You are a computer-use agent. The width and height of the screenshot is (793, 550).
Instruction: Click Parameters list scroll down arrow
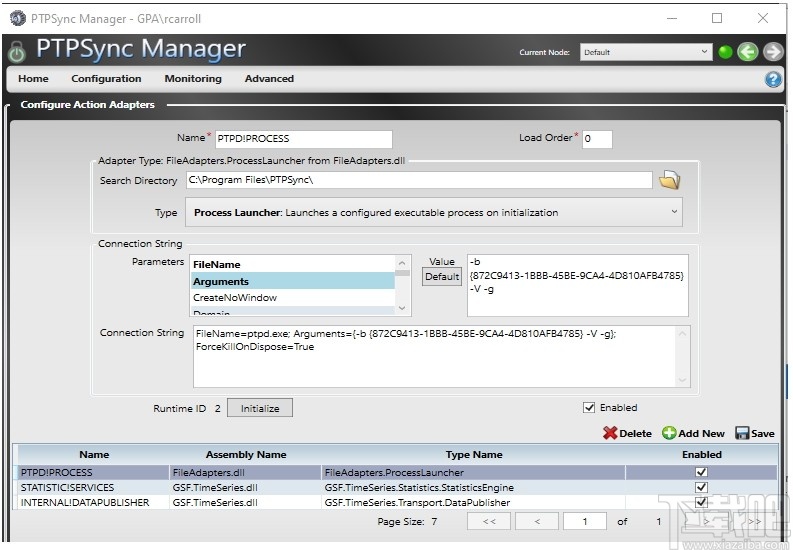pos(402,308)
